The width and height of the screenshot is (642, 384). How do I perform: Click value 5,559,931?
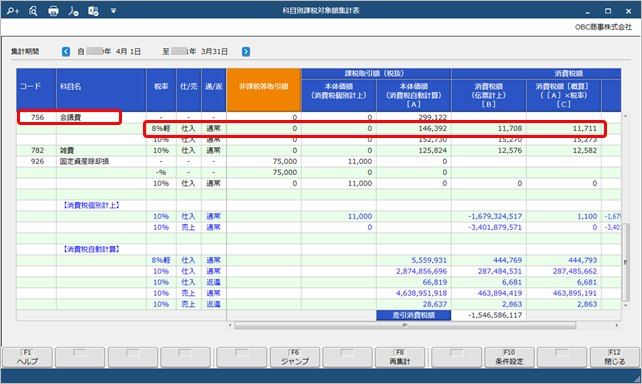click(x=429, y=260)
